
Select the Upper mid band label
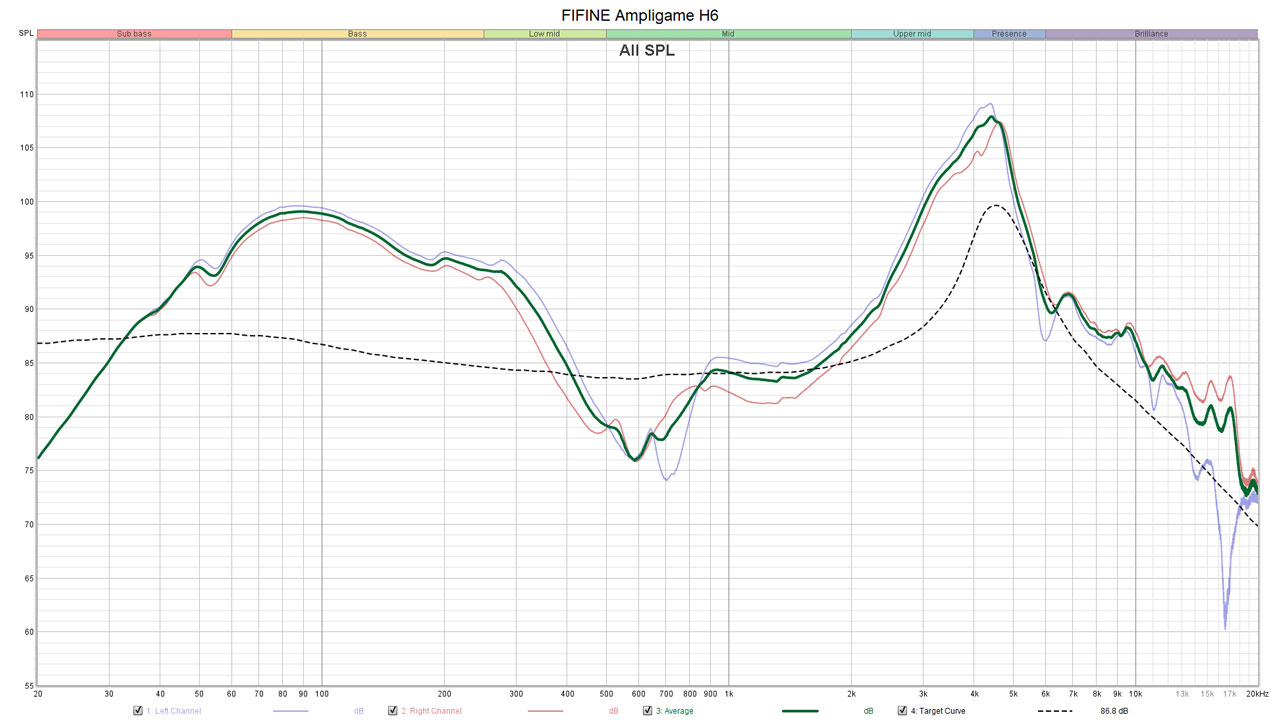(x=912, y=34)
